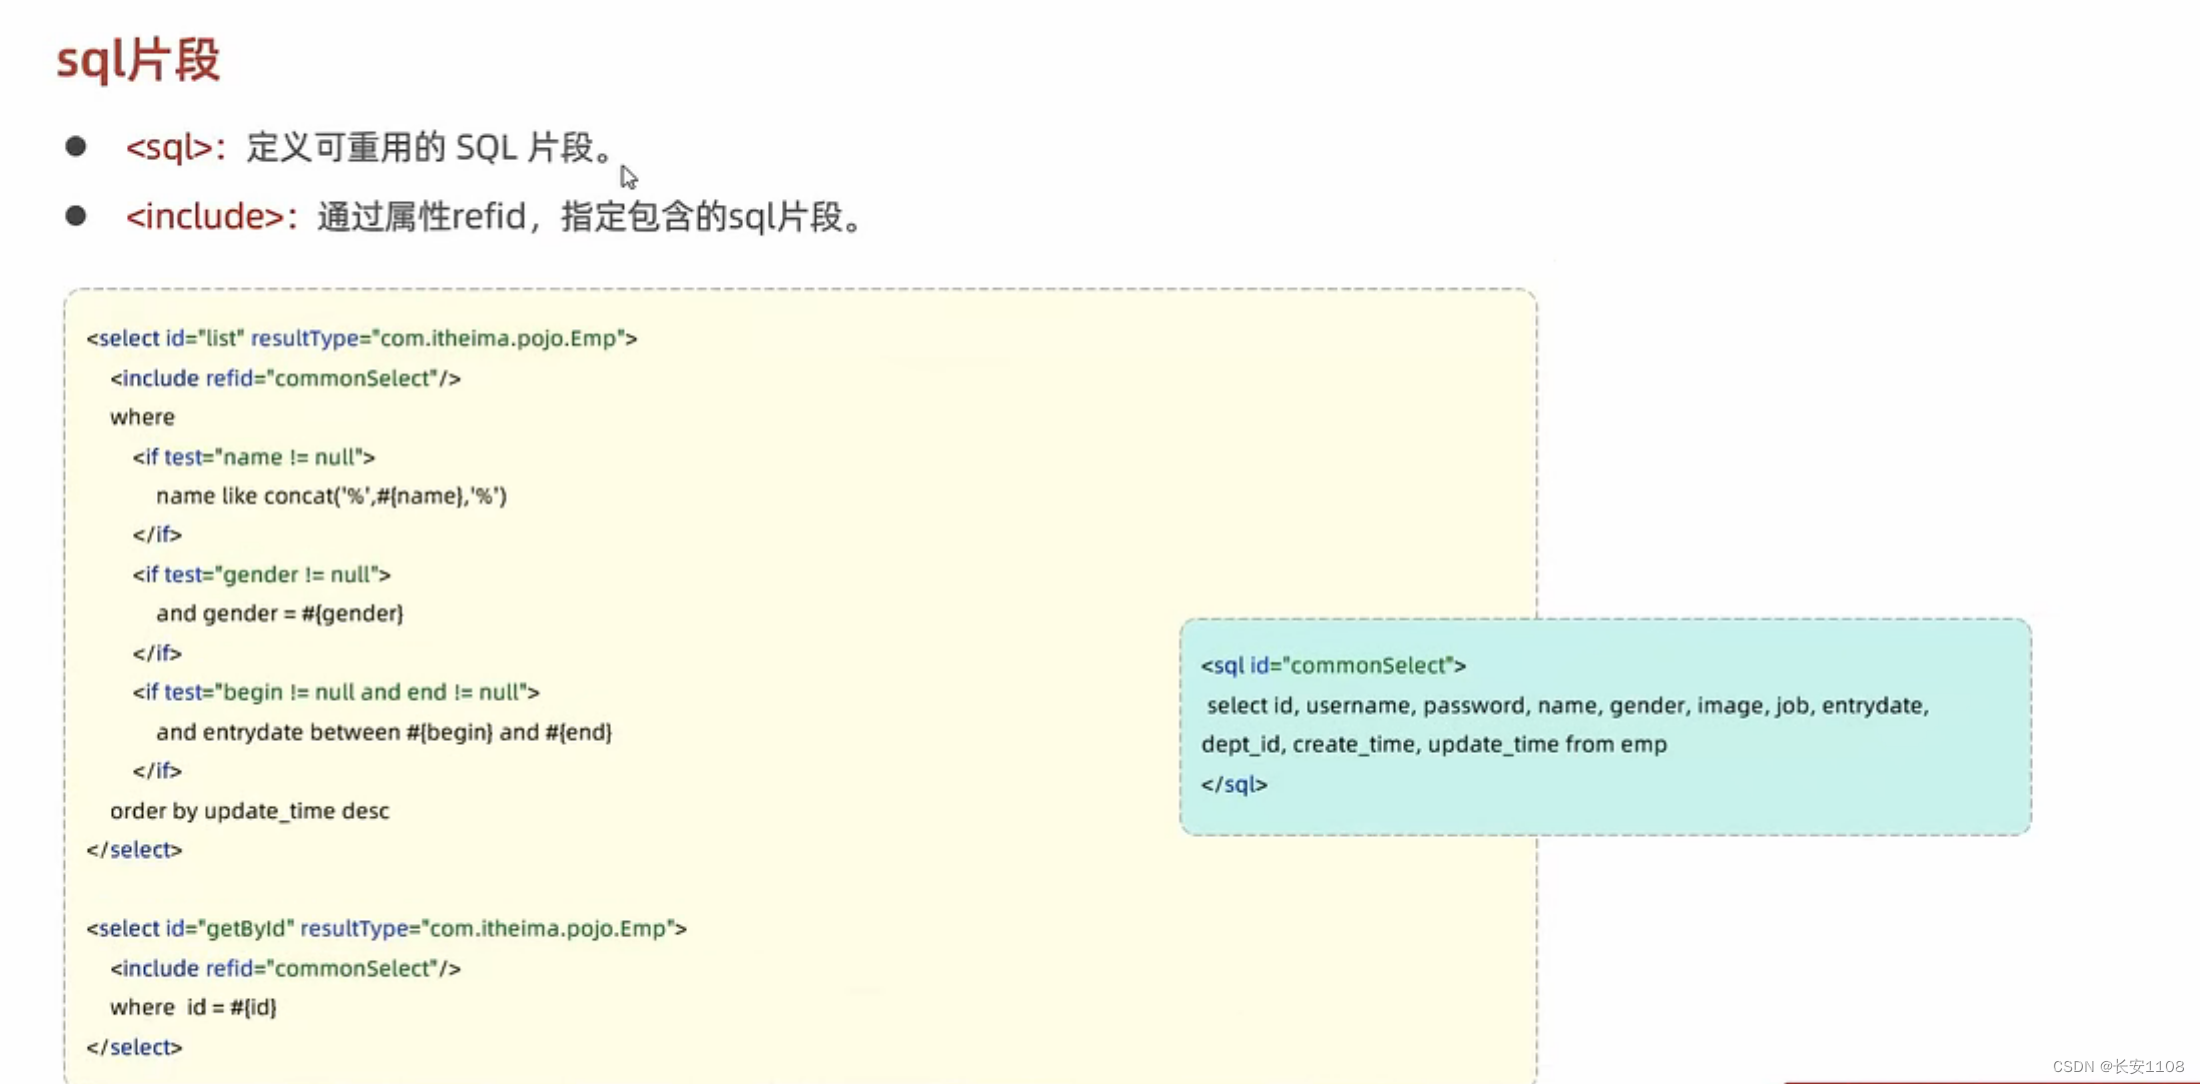Click '<if test="begin != null and end != null">' line
Screen dimensions: 2200x1084
336,692
